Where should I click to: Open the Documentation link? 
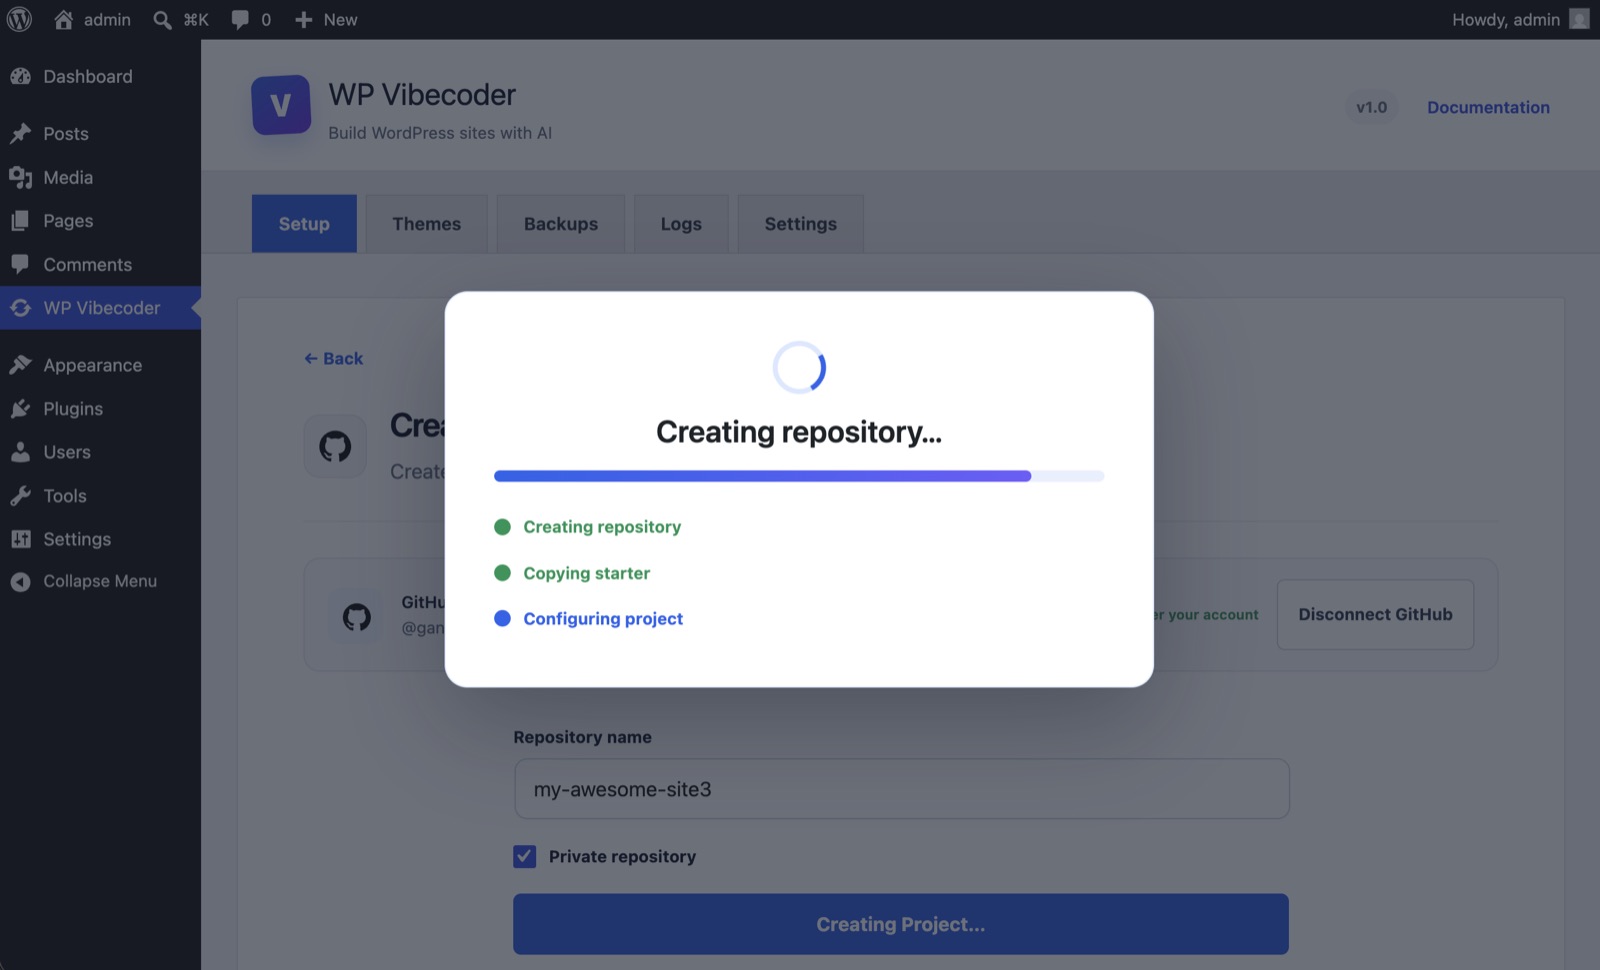coord(1488,108)
